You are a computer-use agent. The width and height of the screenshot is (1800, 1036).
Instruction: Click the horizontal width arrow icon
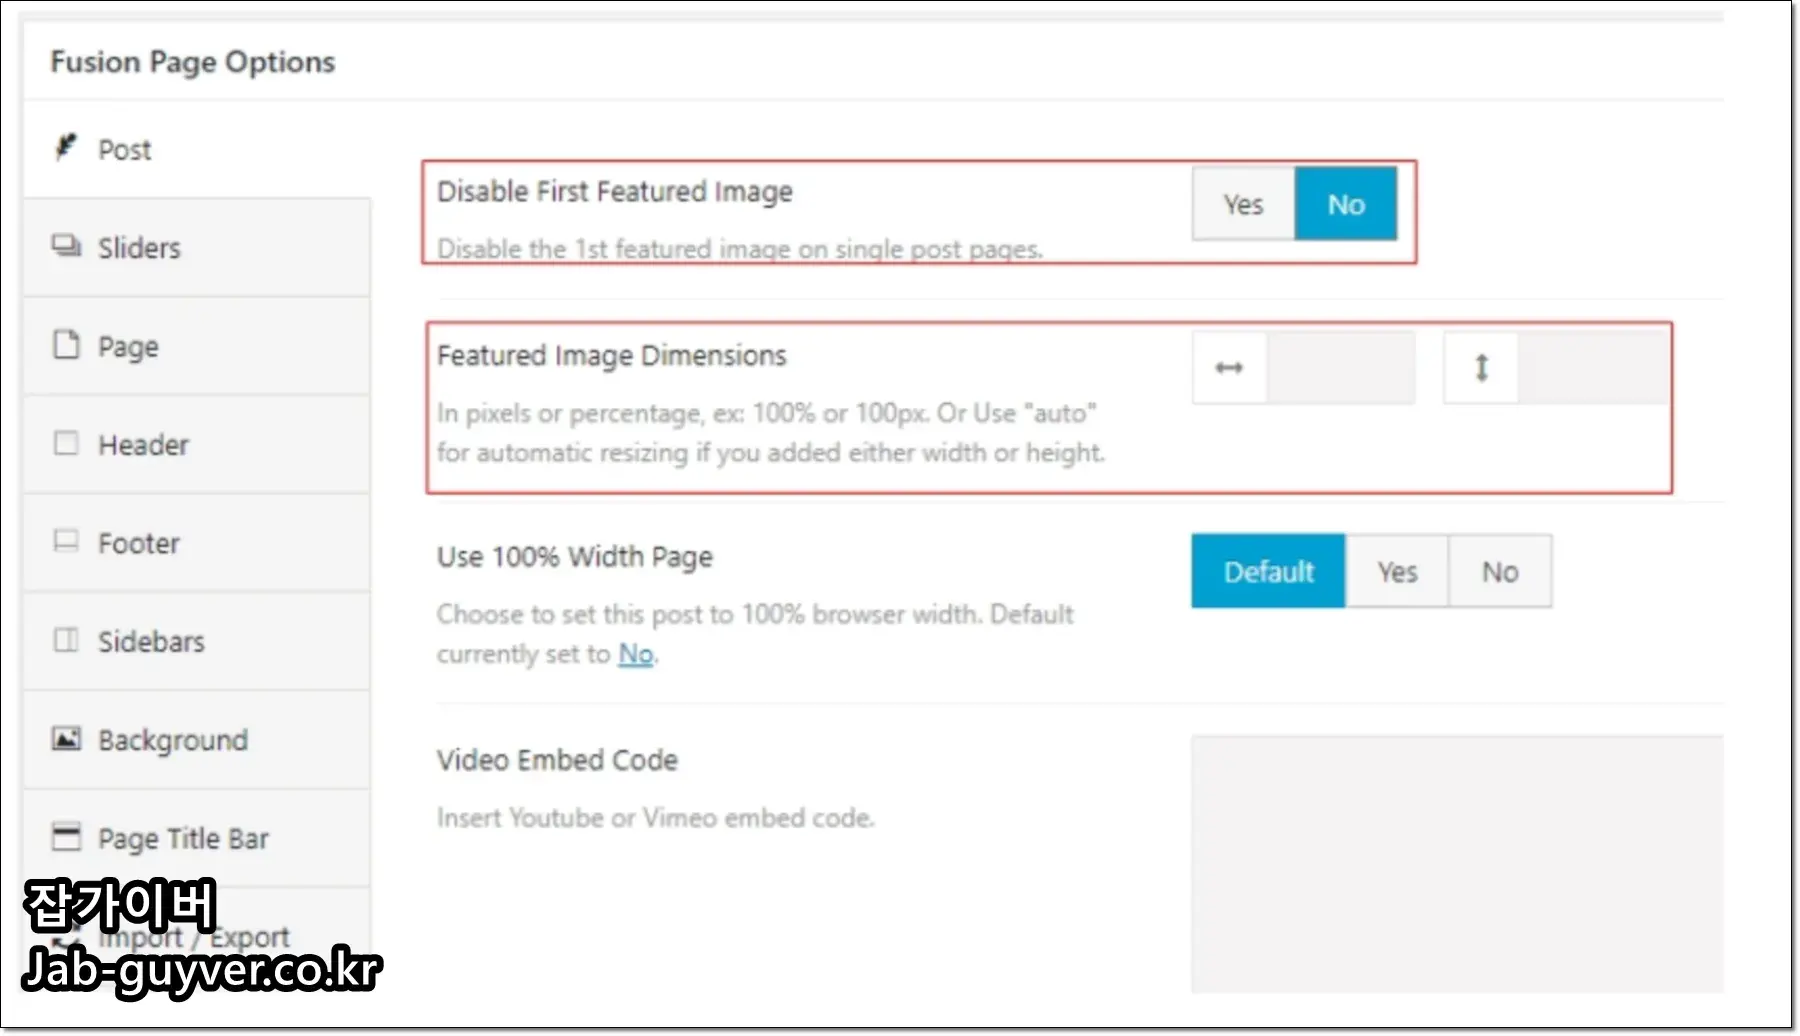click(x=1229, y=367)
